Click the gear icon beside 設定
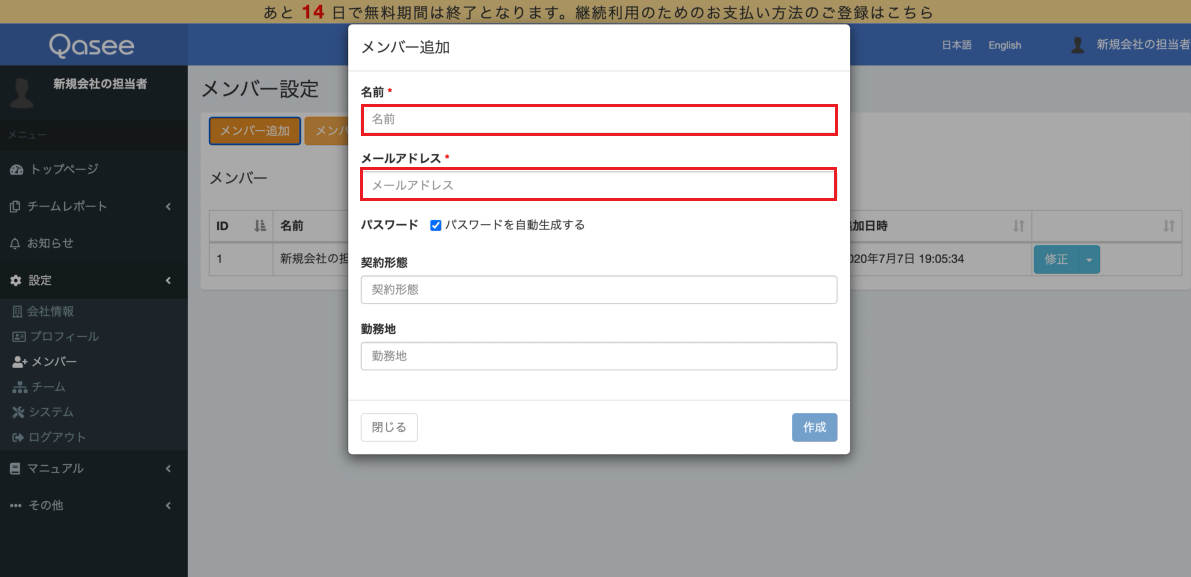1191x577 pixels. [16, 281]
